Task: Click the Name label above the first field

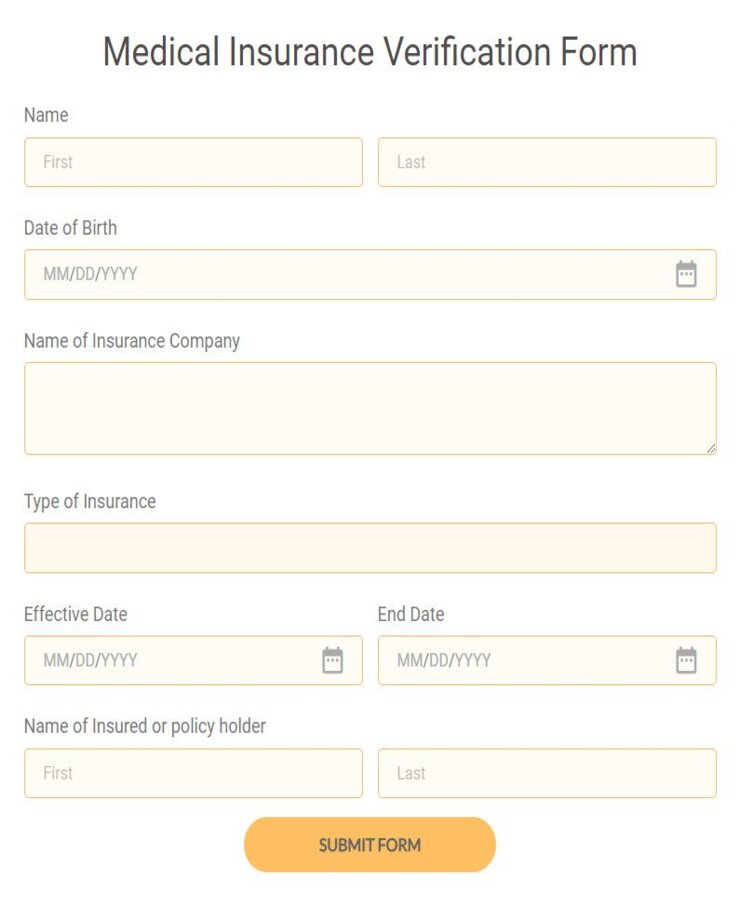Action: [x=46, y=115]
